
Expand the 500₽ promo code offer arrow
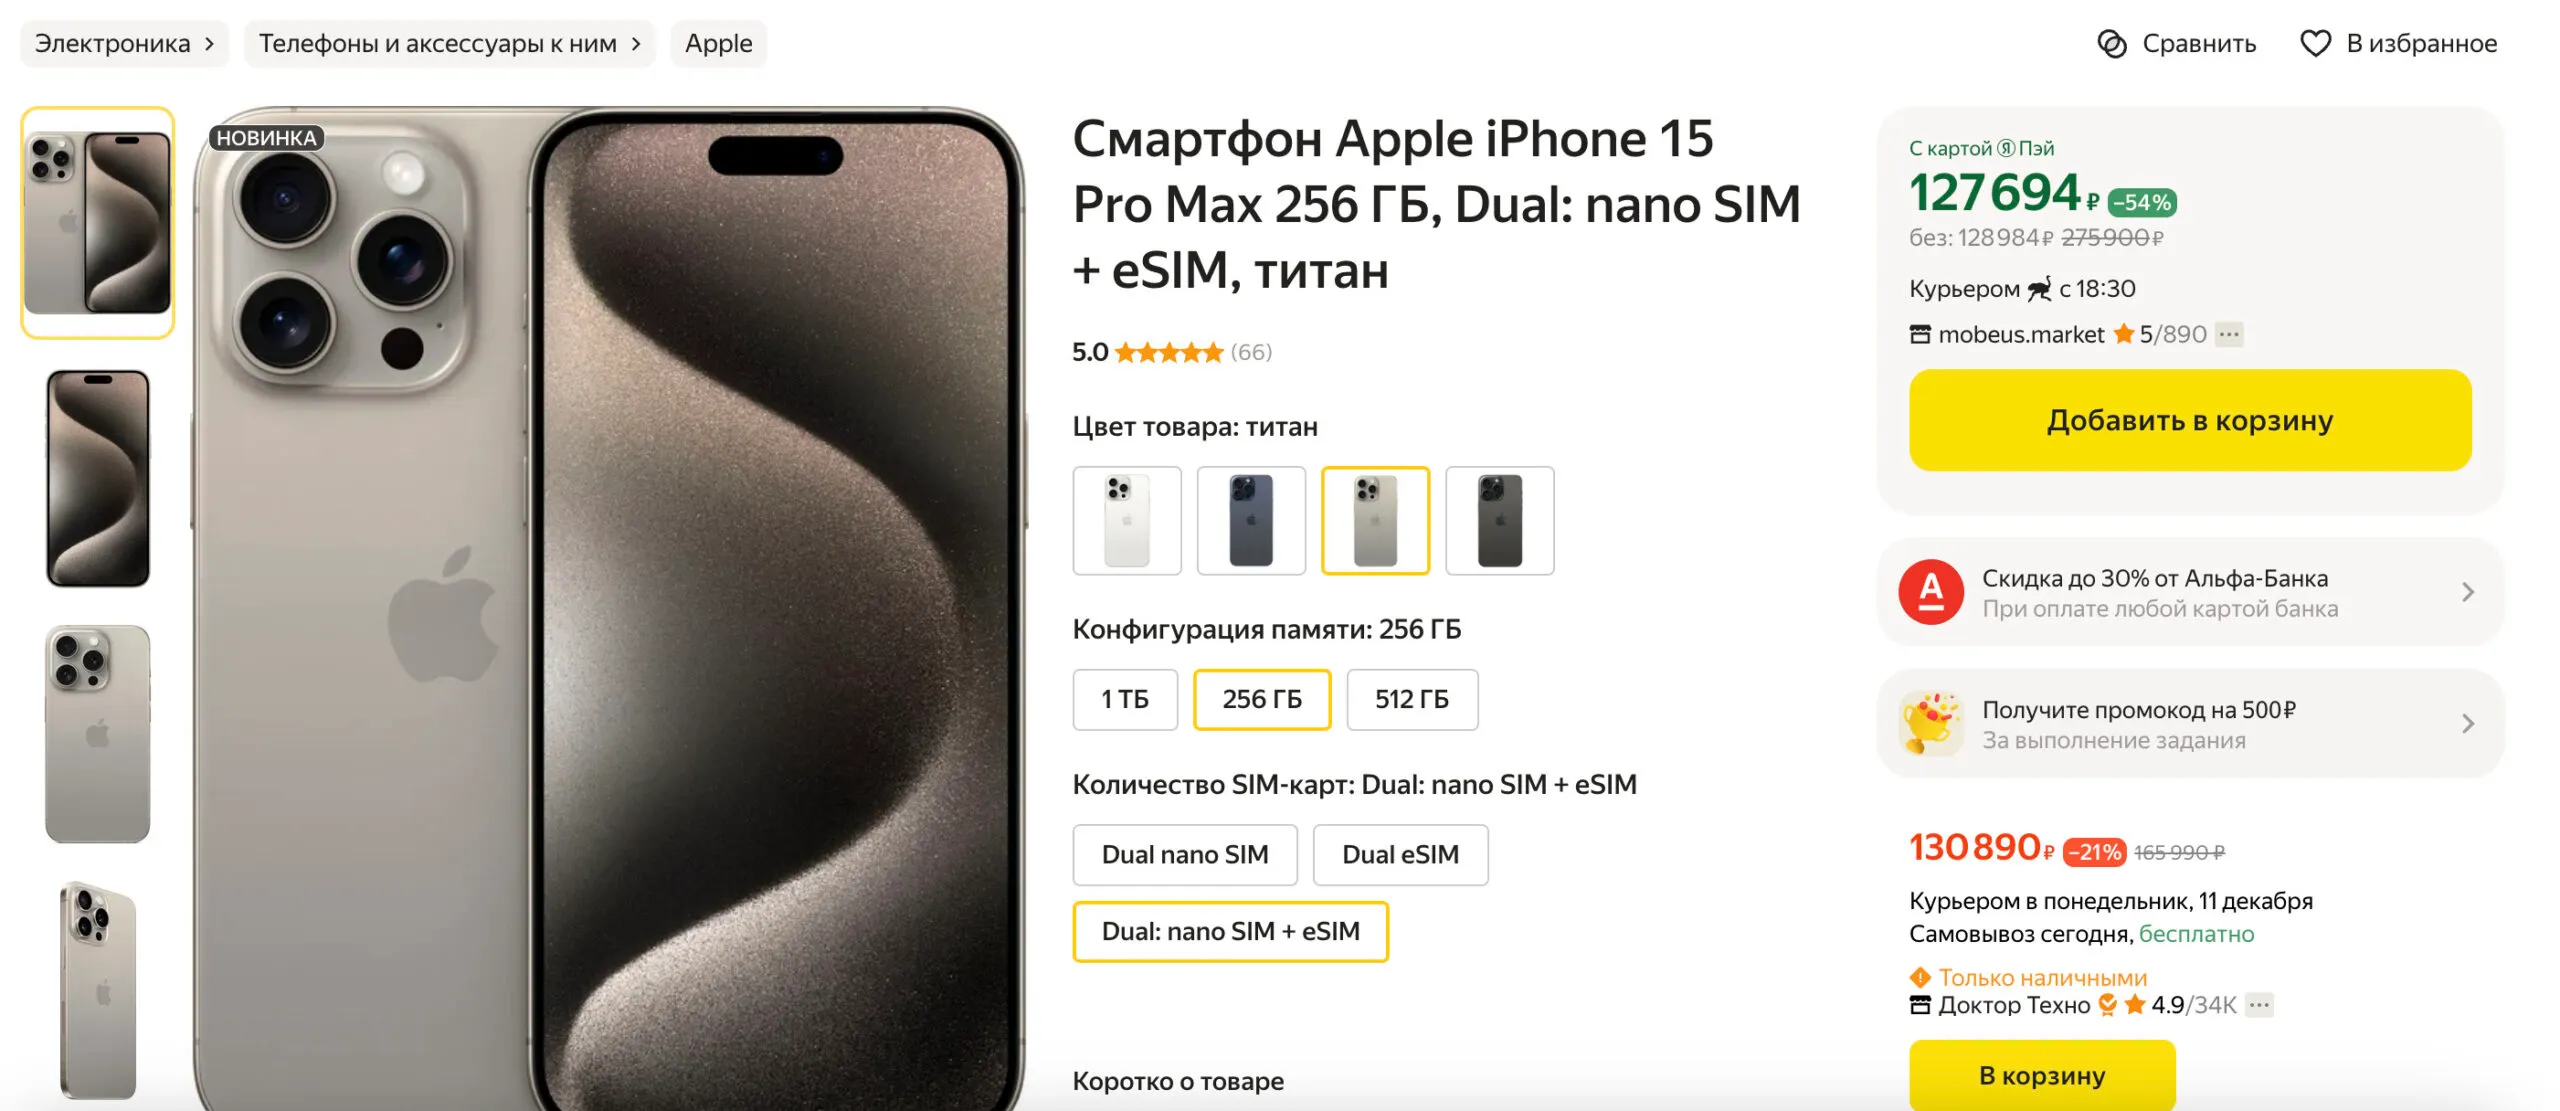(2468, 723)
